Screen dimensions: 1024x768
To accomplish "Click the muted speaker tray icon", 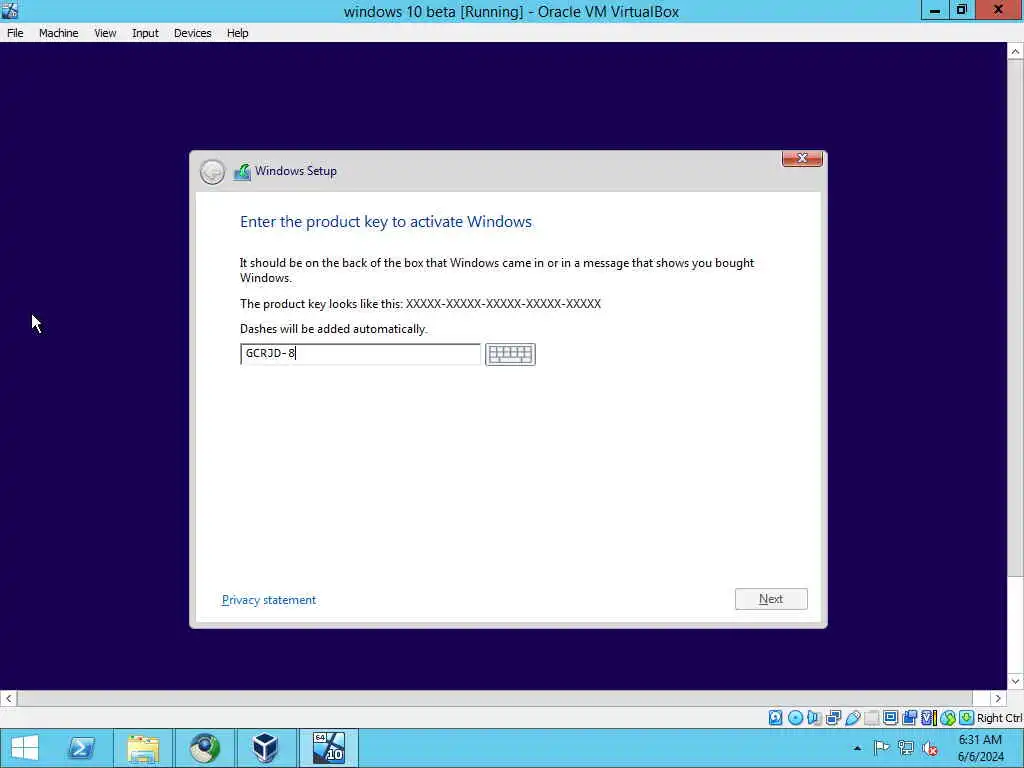I will coord(930,748).
